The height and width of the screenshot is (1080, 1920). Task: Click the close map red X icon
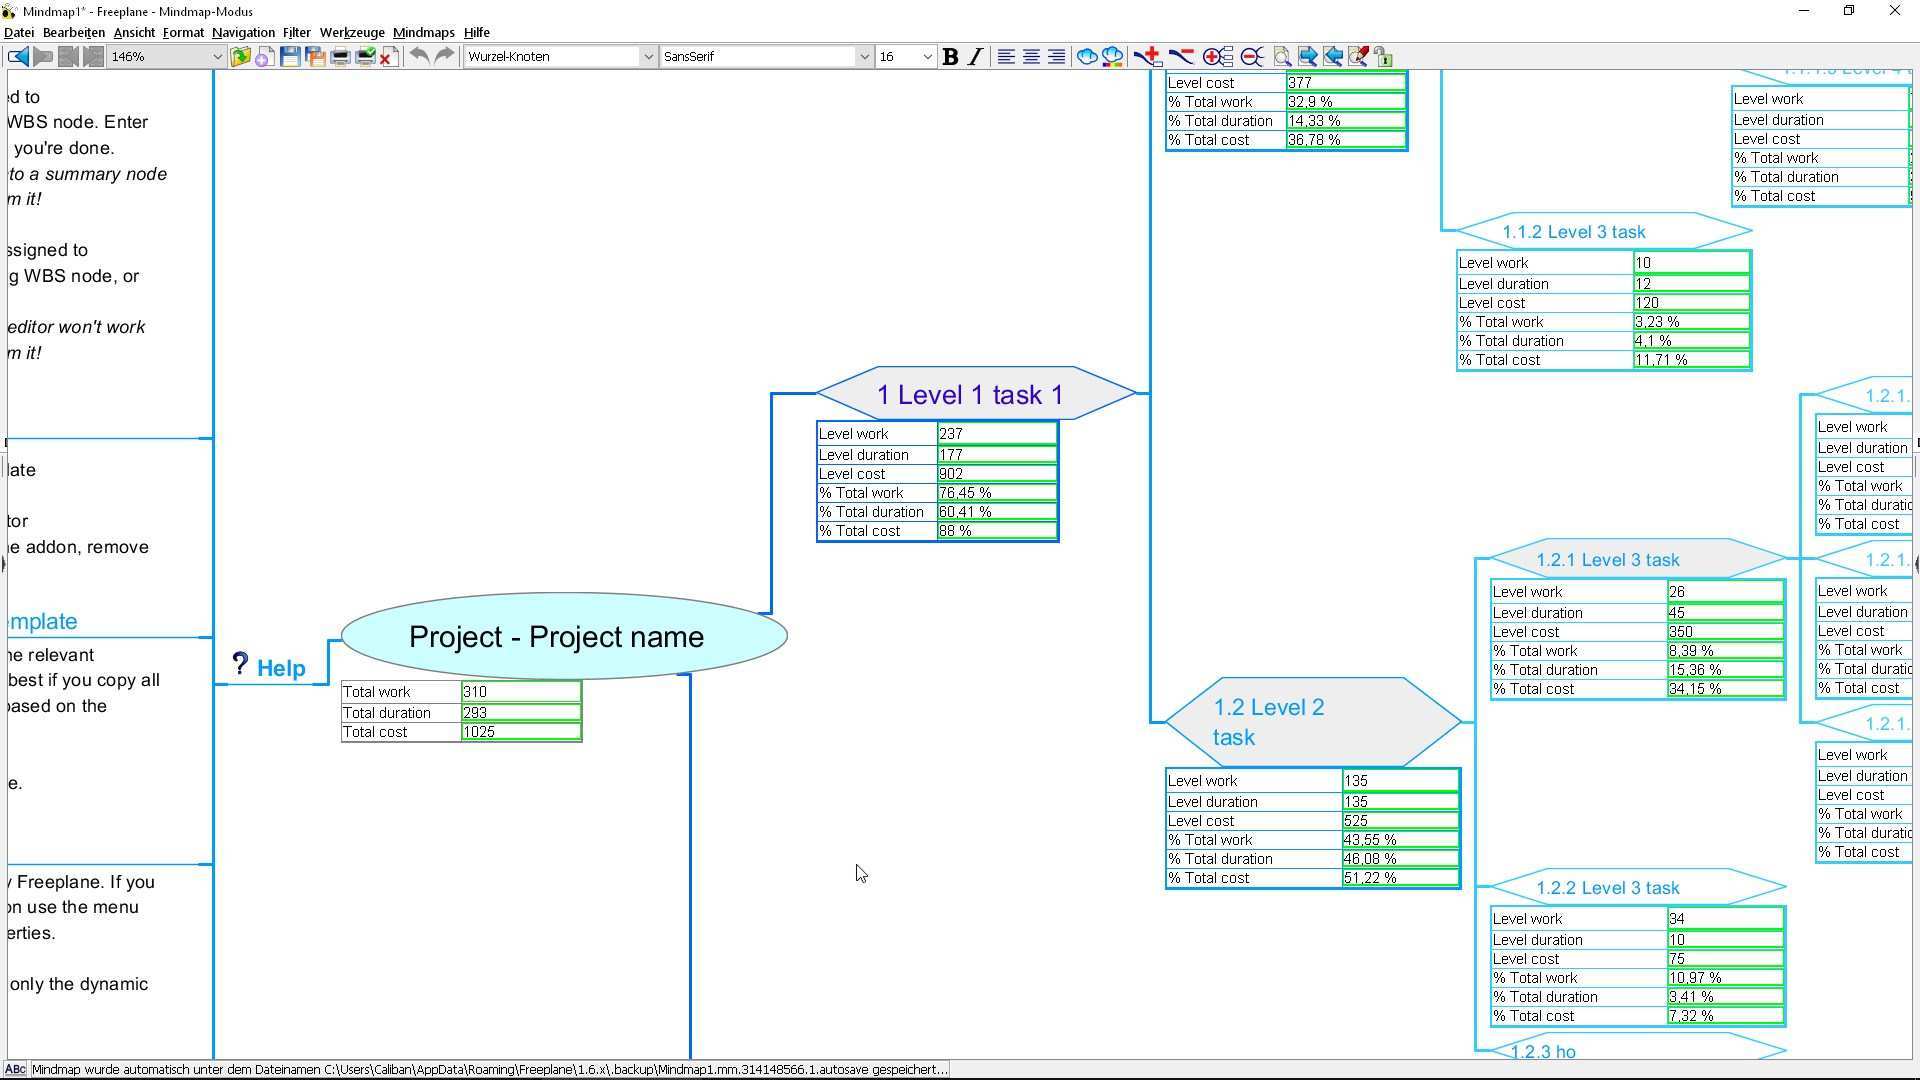[x=389, y=57]
